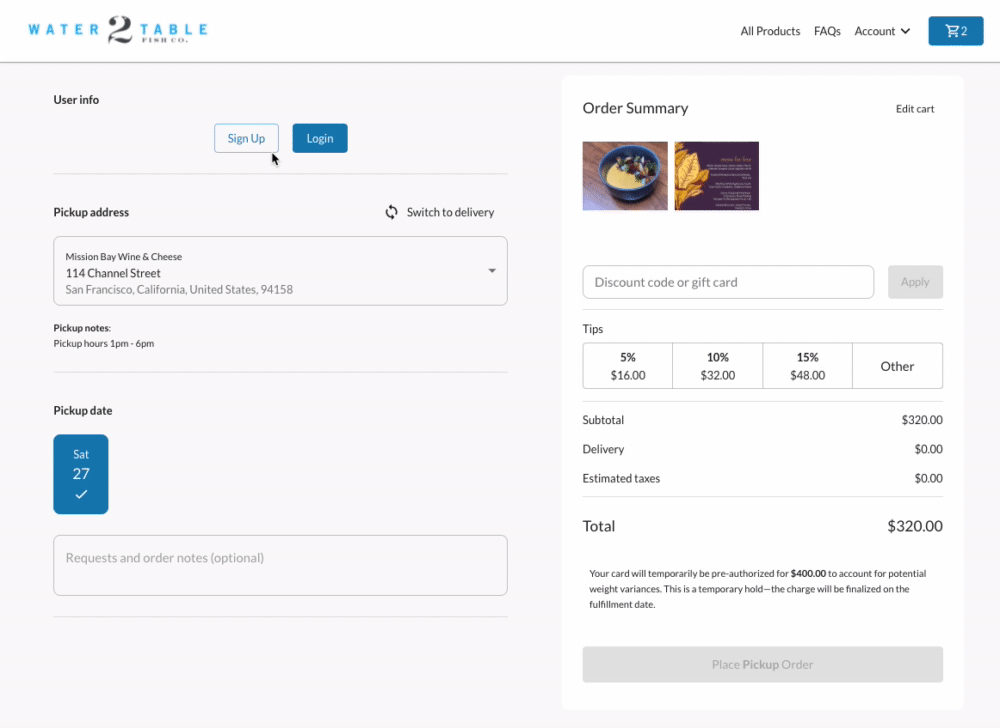Select the 5% tip option
The width and height of the screenshot is (1000, 728).
pyautogui.click(x=627, y=366)
